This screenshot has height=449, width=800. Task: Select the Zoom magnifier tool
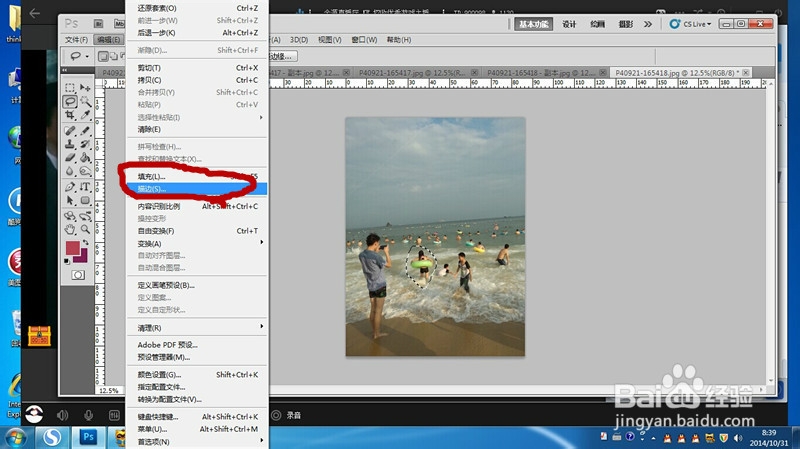tap(85, 230)
